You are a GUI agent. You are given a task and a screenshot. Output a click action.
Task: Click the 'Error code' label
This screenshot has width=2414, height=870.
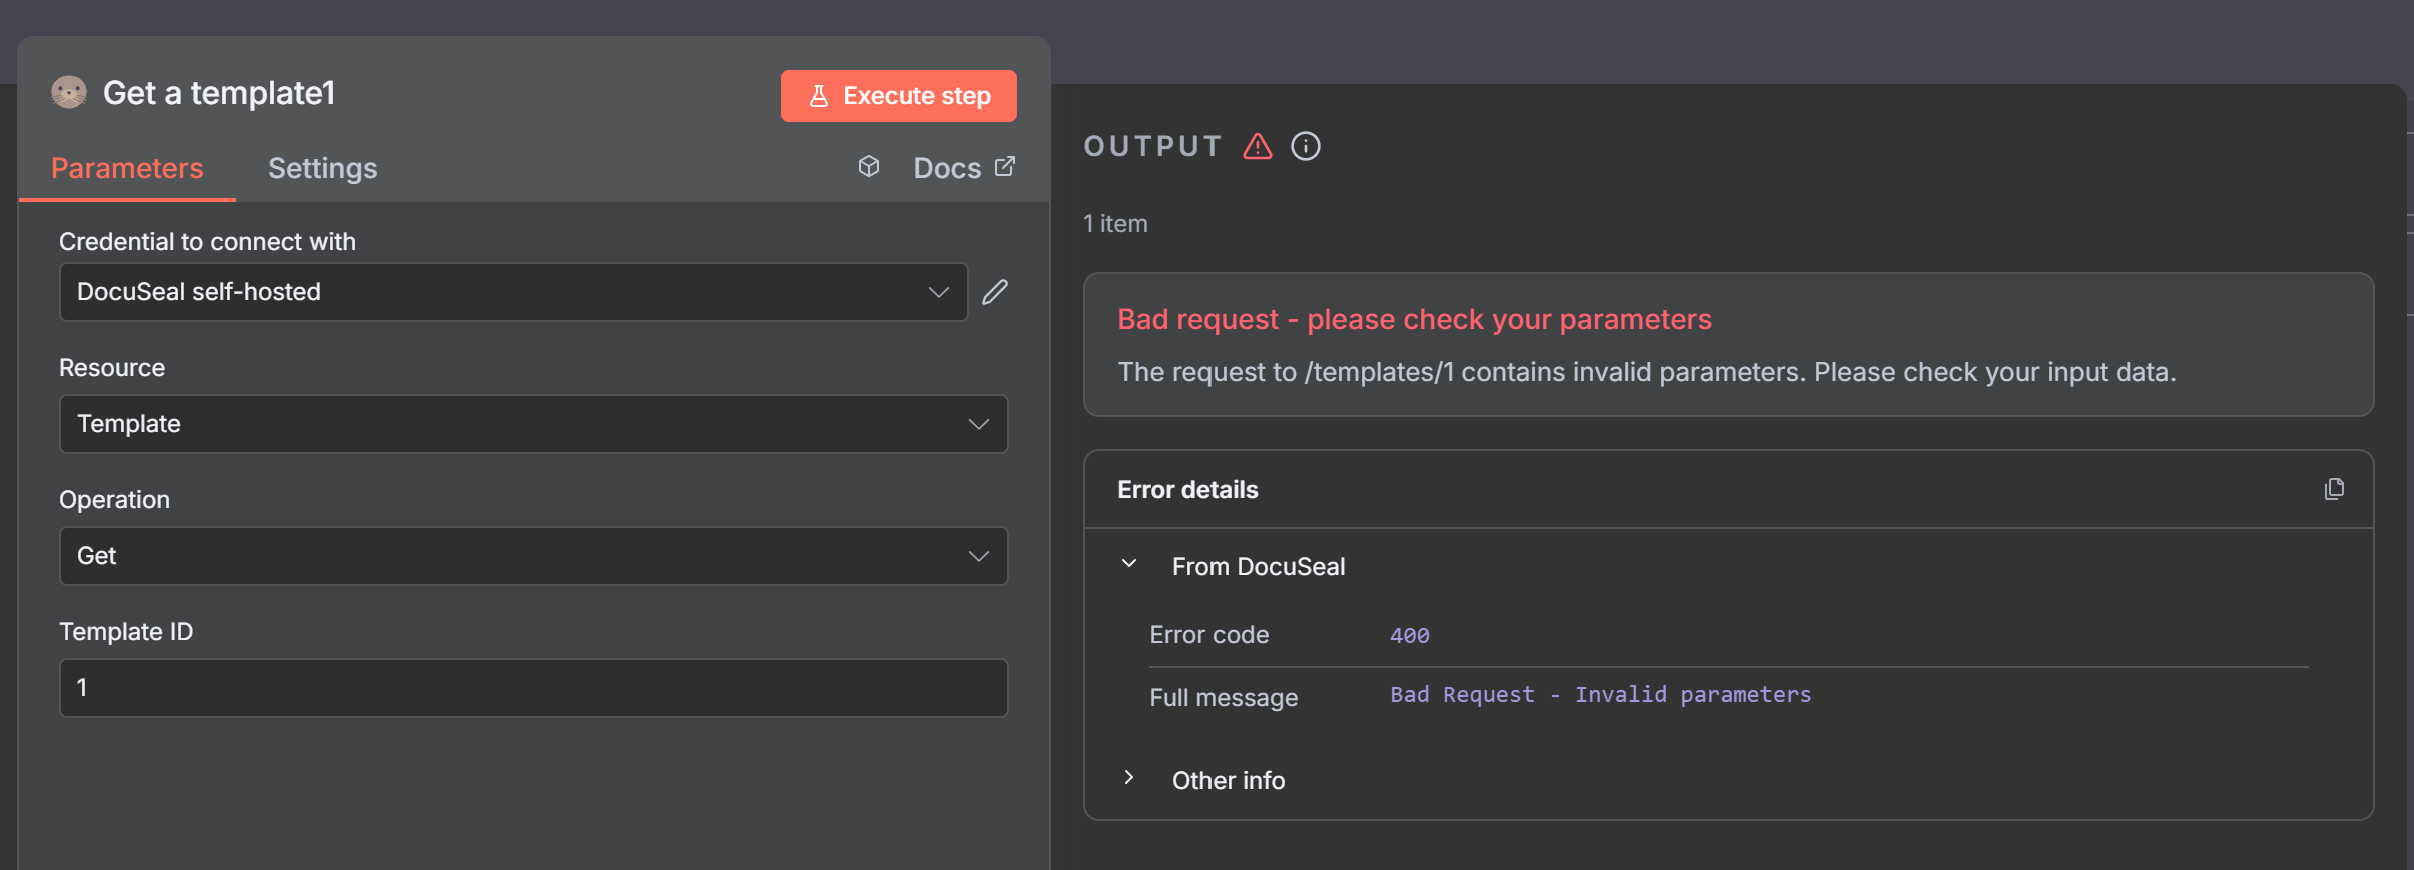coord(1209,635)
